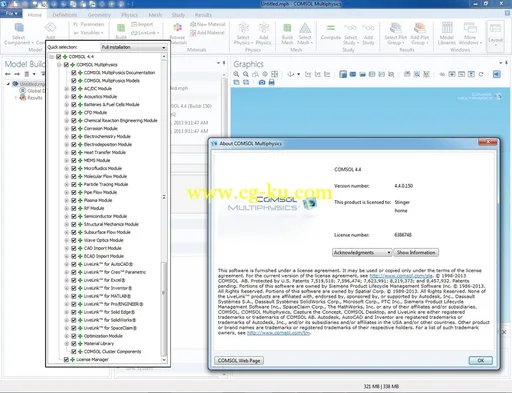
Task: Collapse the COMSOL 4.4 root tree node
Action: click(x=51, y=57)
